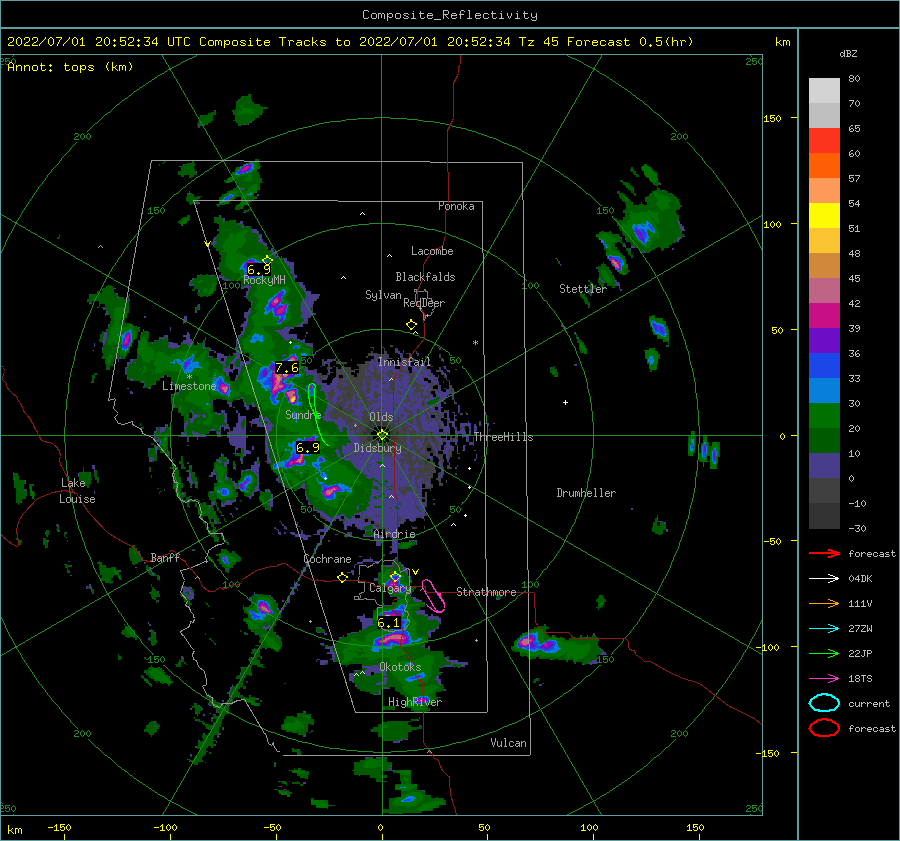Click the 'Annot: tops (km)' label
The image size is (900, 841).
pos(71,67)
